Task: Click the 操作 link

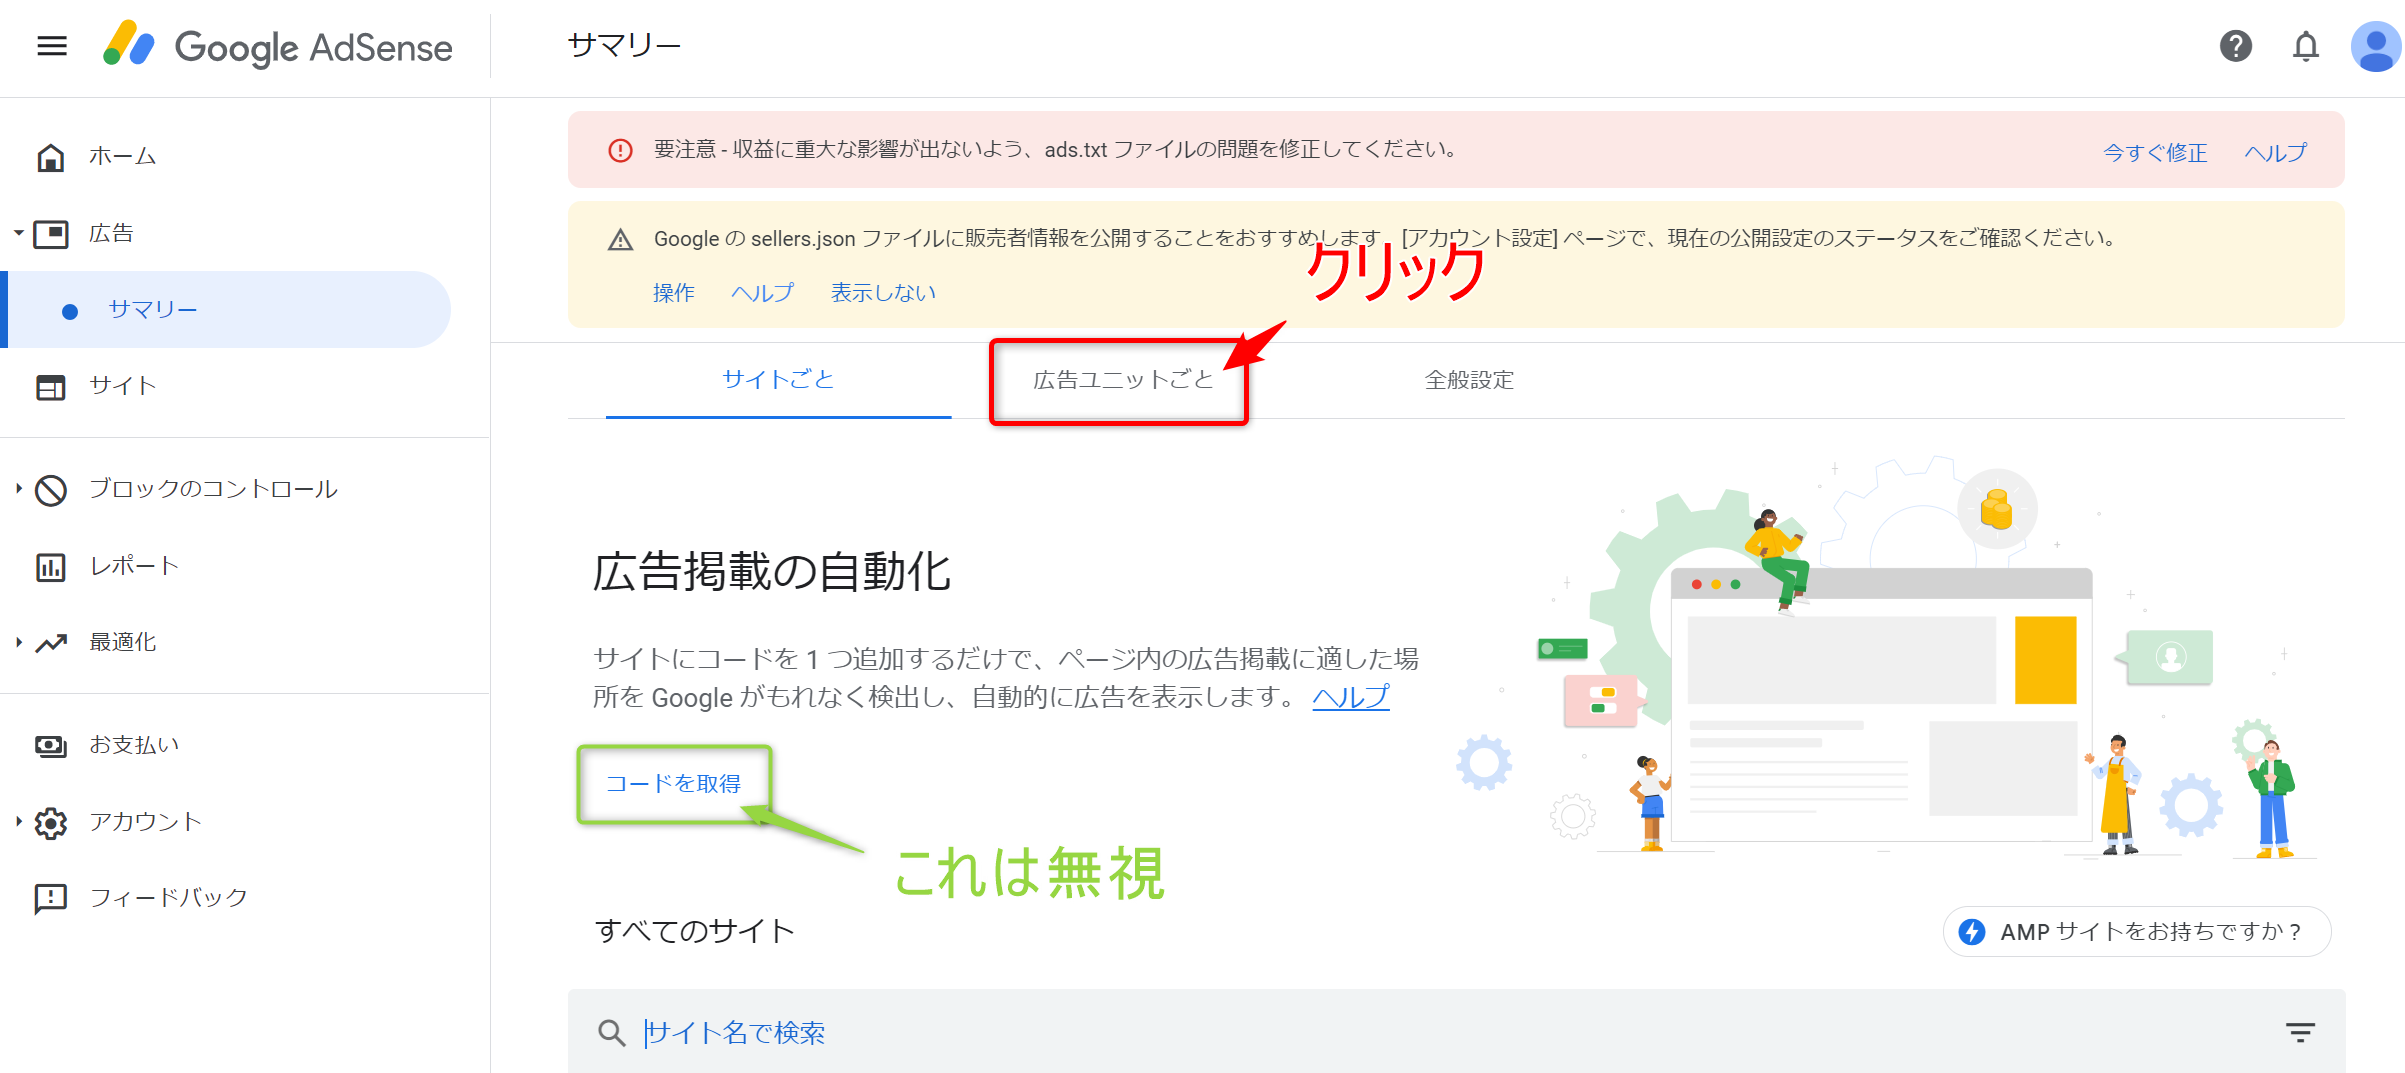Action: (673, 293)
